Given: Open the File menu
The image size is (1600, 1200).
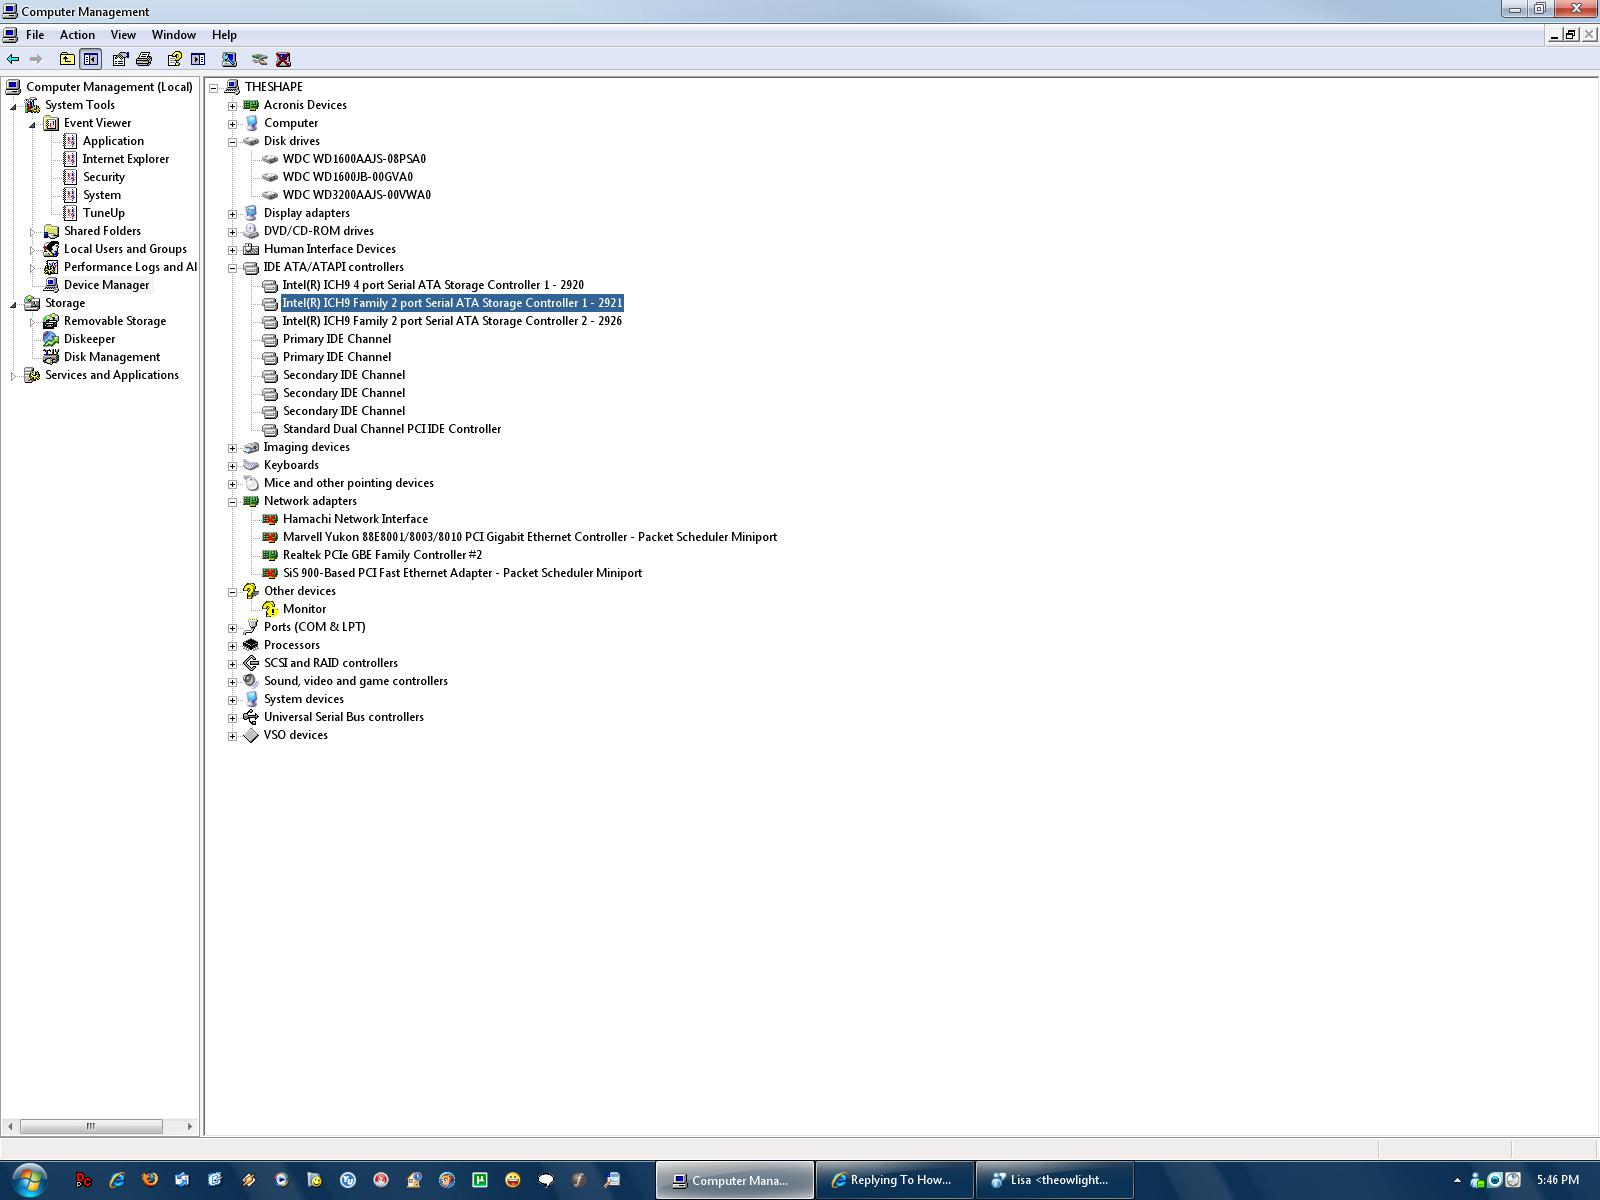Looking at the screenshot, I should [x=35, y=35].
